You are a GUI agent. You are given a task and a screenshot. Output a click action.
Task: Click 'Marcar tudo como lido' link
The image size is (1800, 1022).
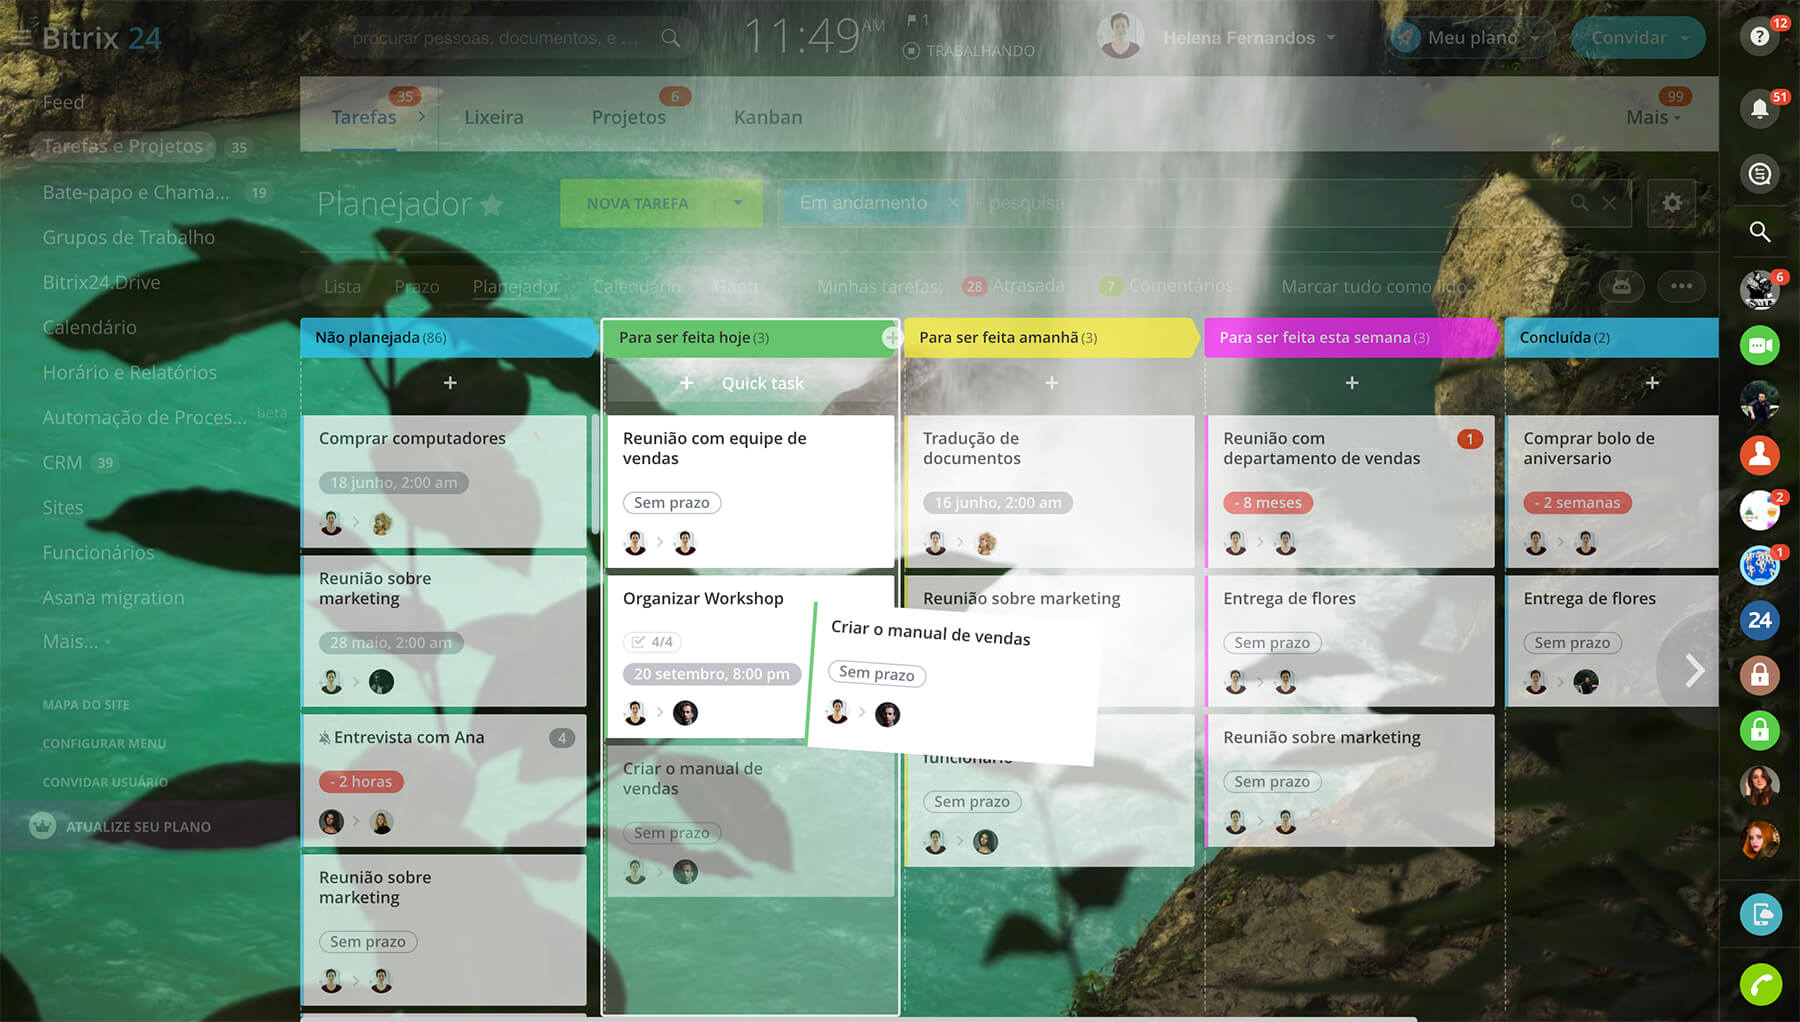tap(1373, 287)
